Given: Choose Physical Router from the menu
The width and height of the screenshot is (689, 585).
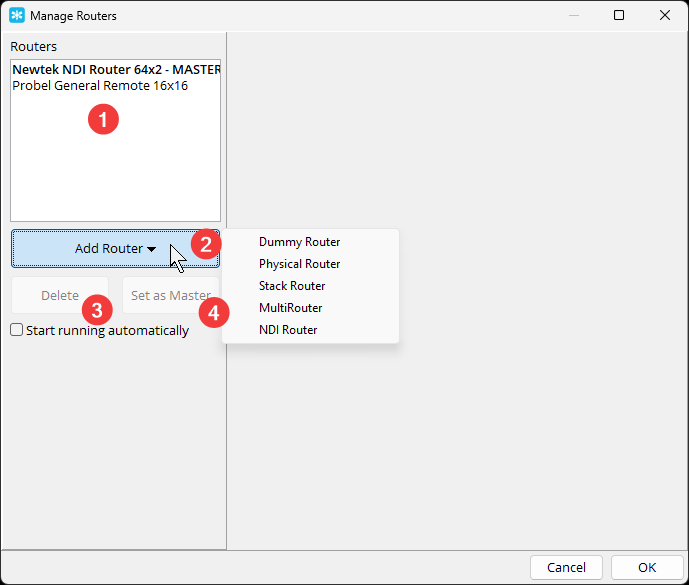Looking at the screenshot, I should 310,264.
